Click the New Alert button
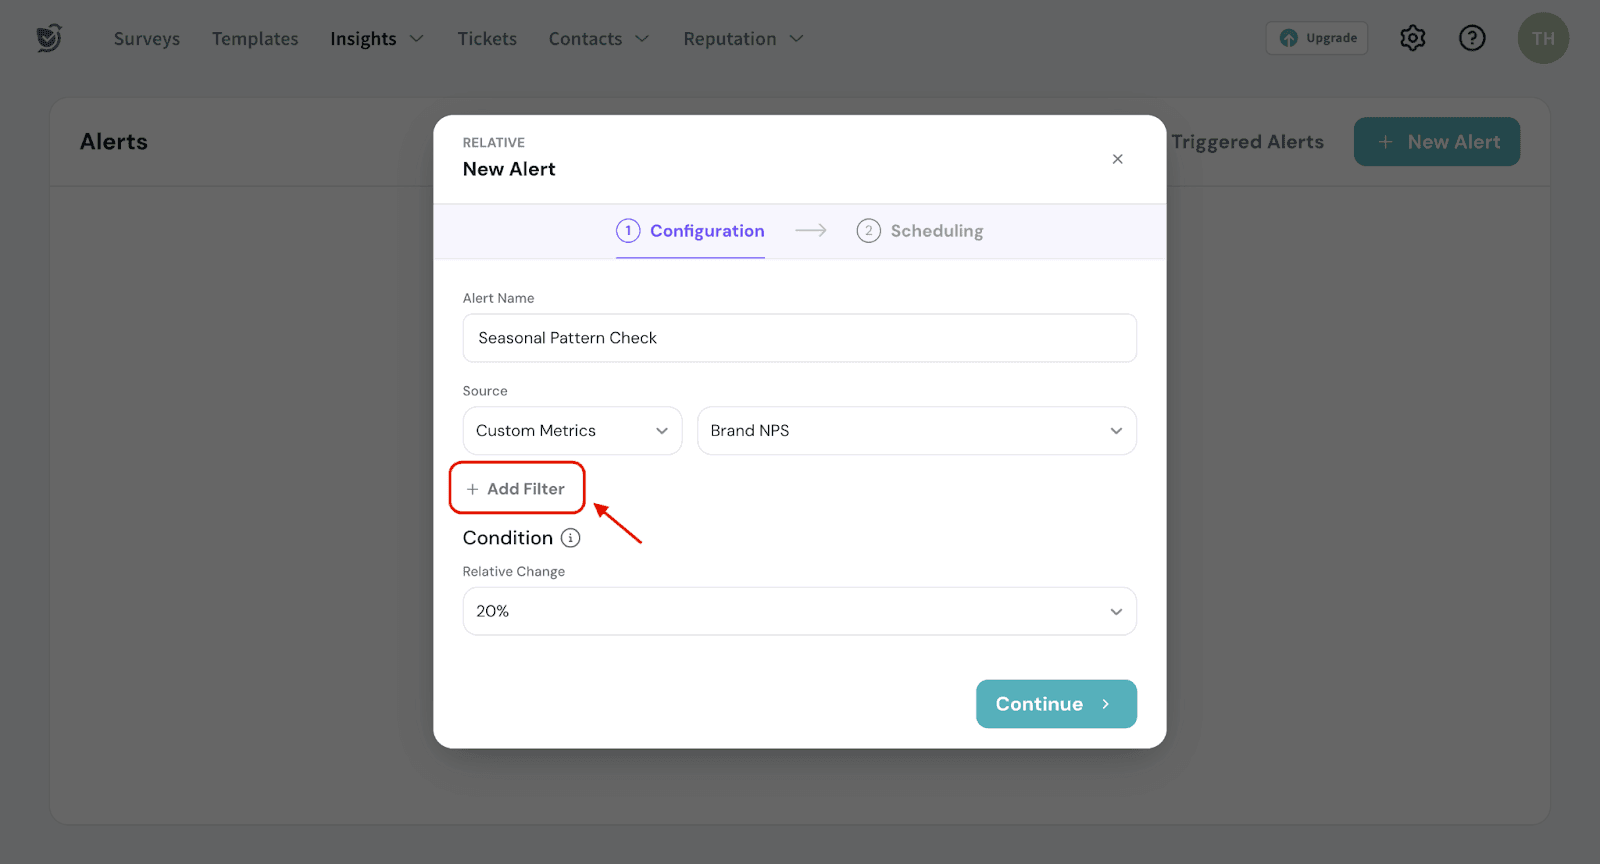The height and width of the screenshot is (864, 1600). point(1436,142)
